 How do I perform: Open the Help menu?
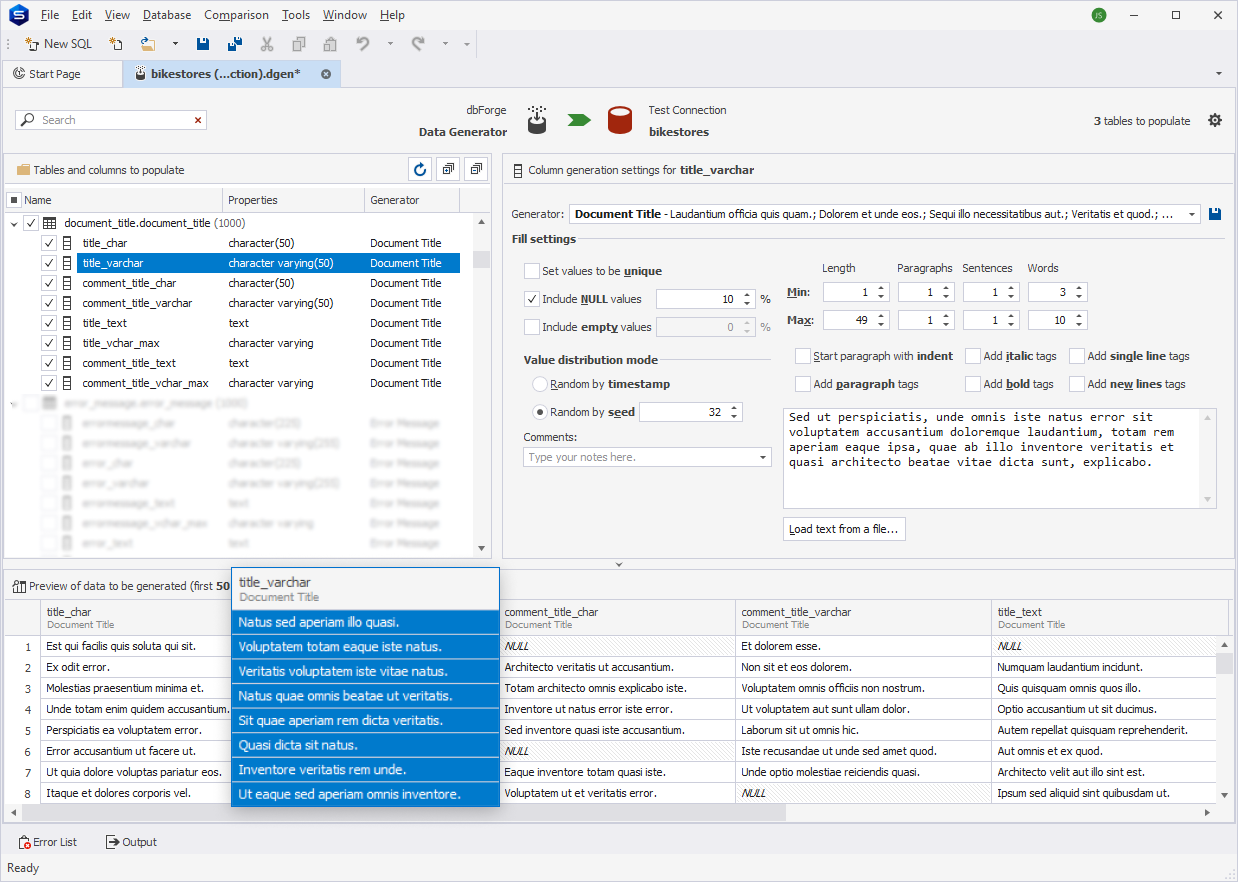[392, 15]
